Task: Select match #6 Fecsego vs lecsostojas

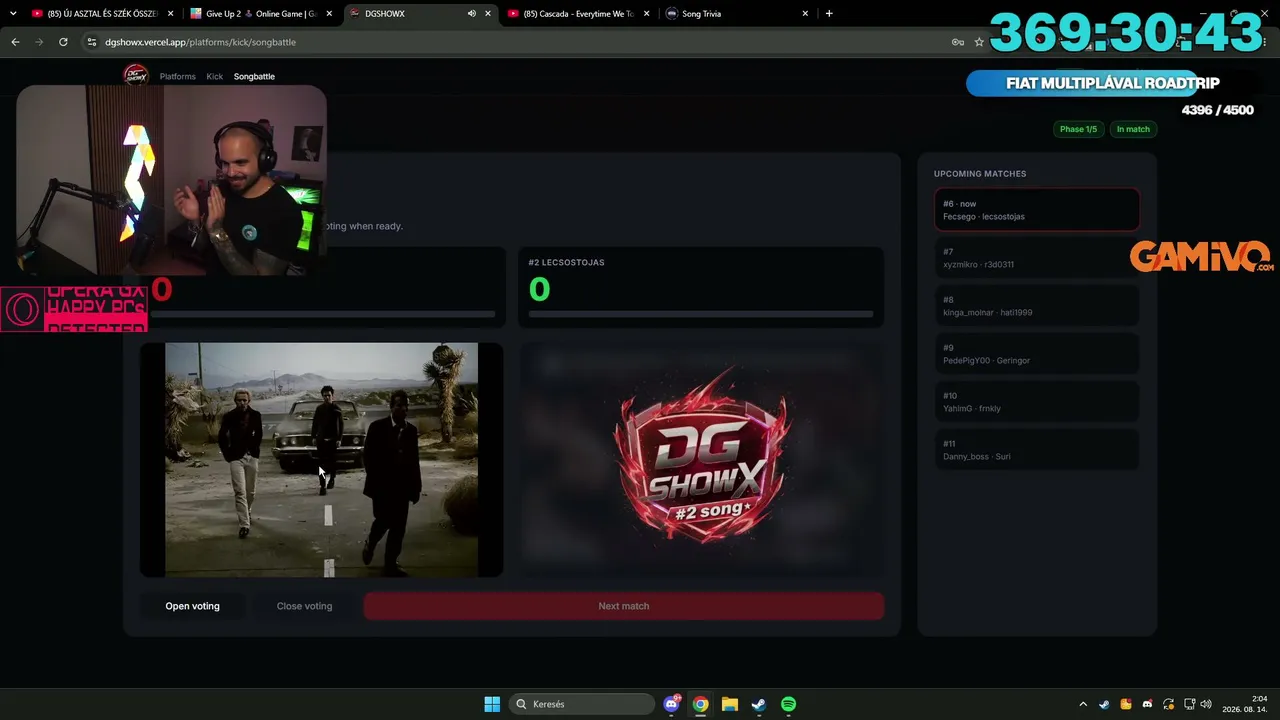Action: (x=1037, y=210)
